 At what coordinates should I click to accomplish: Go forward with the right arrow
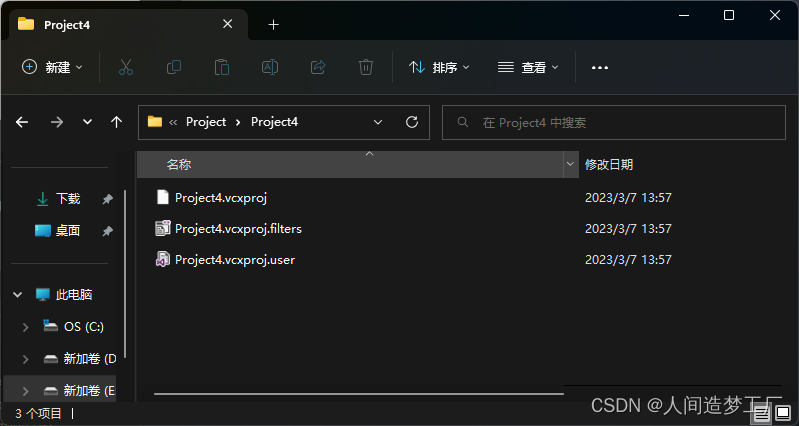(x=57, y=122)
